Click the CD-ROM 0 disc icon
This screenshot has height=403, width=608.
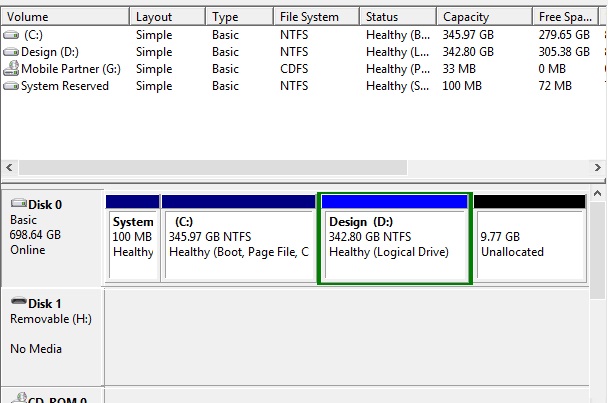pyautogui.click(x=19, y=398)
